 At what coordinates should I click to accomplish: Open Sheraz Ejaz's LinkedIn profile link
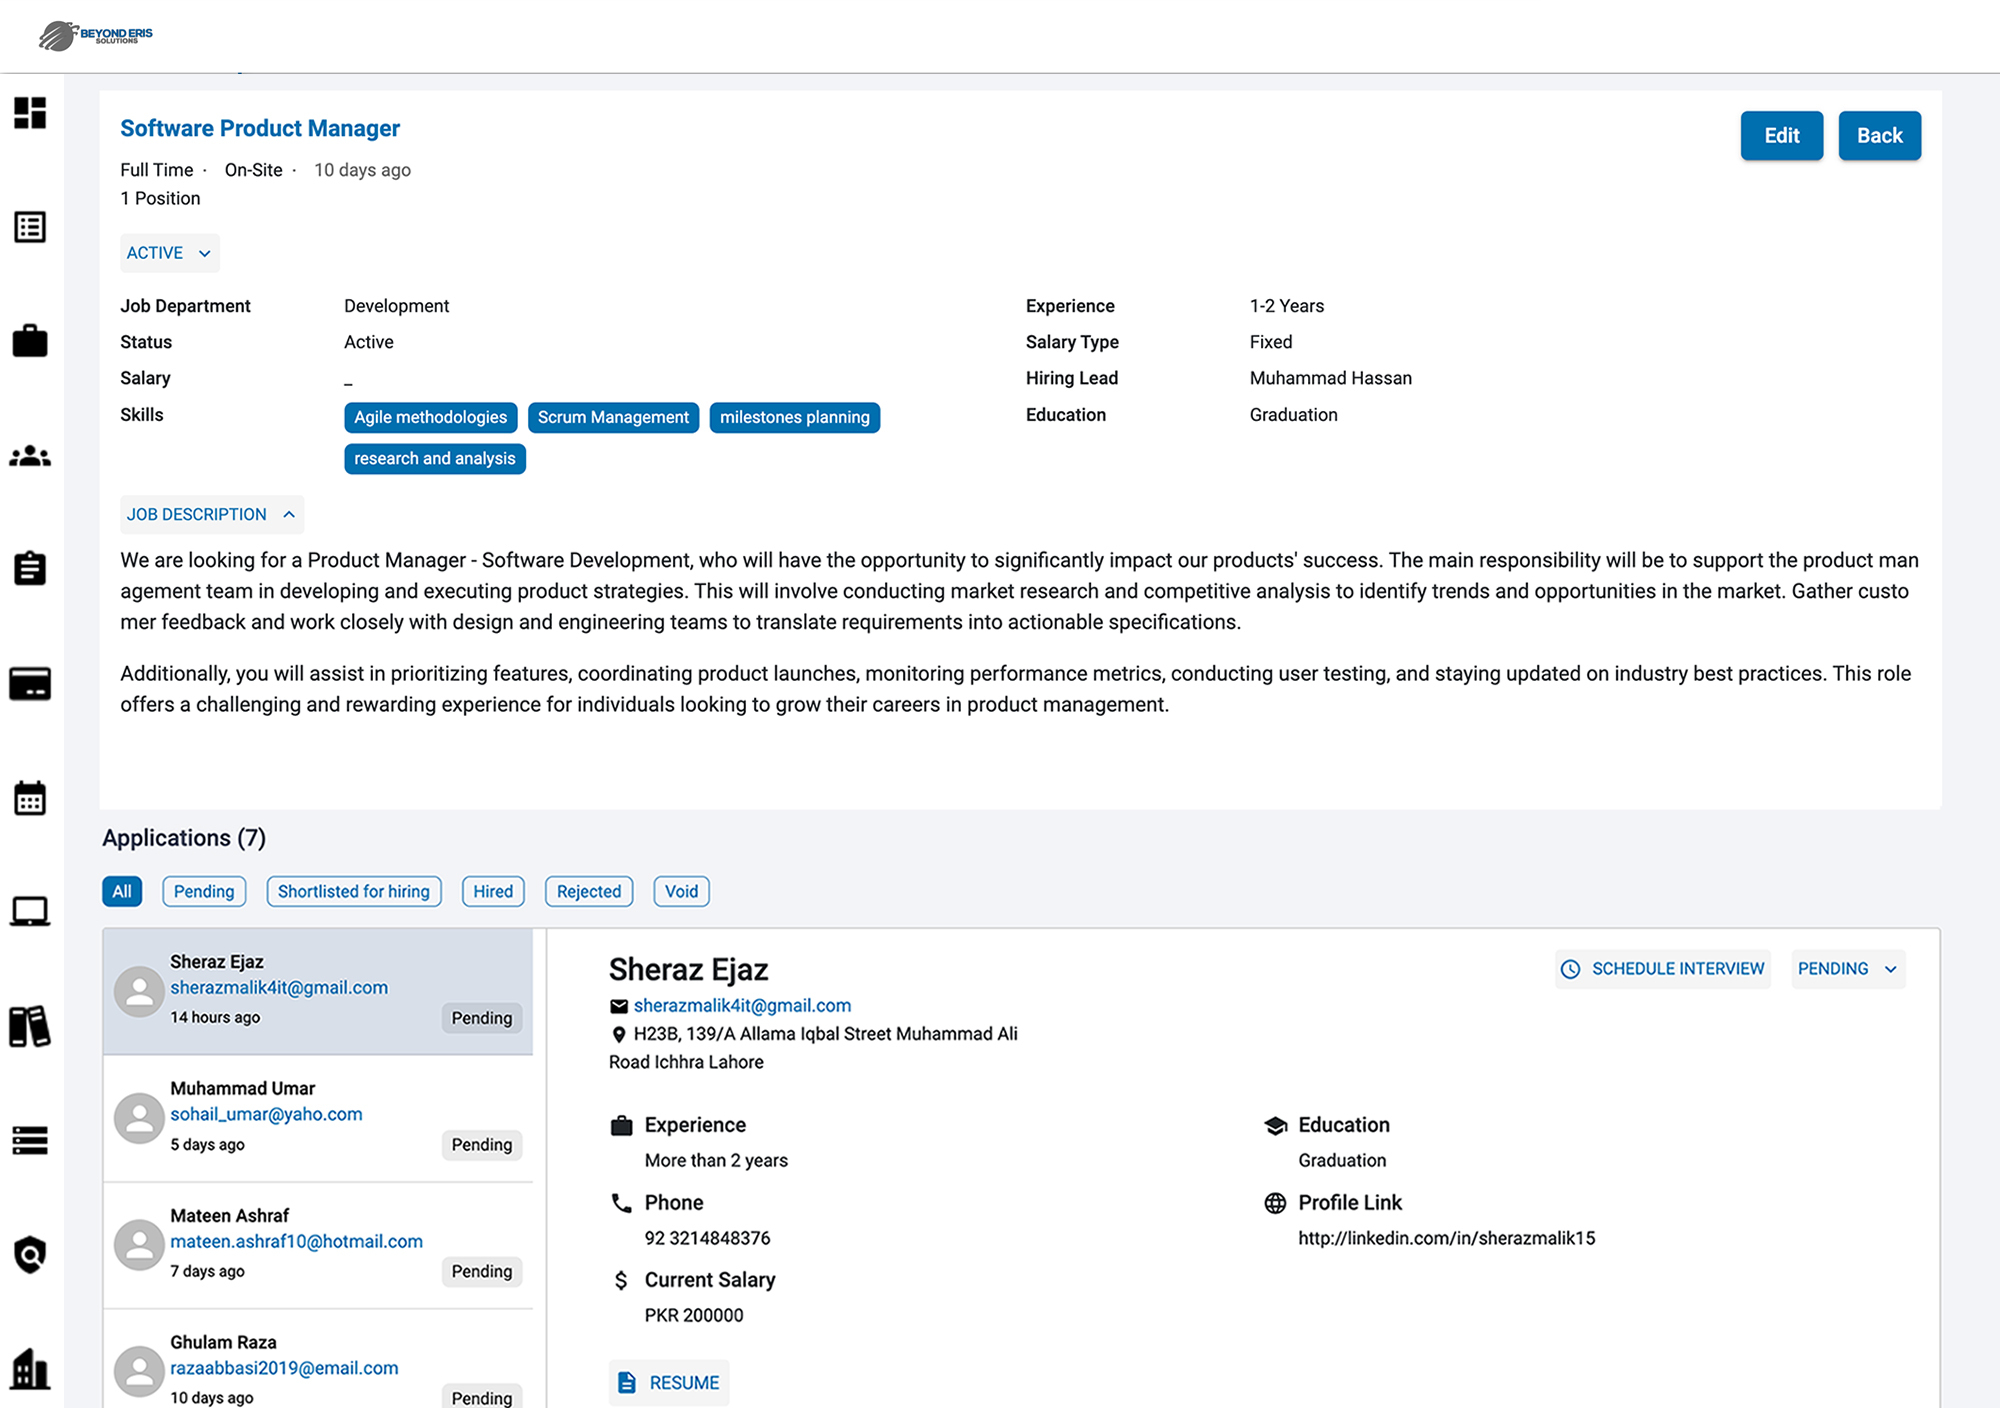[1446, 1238]
